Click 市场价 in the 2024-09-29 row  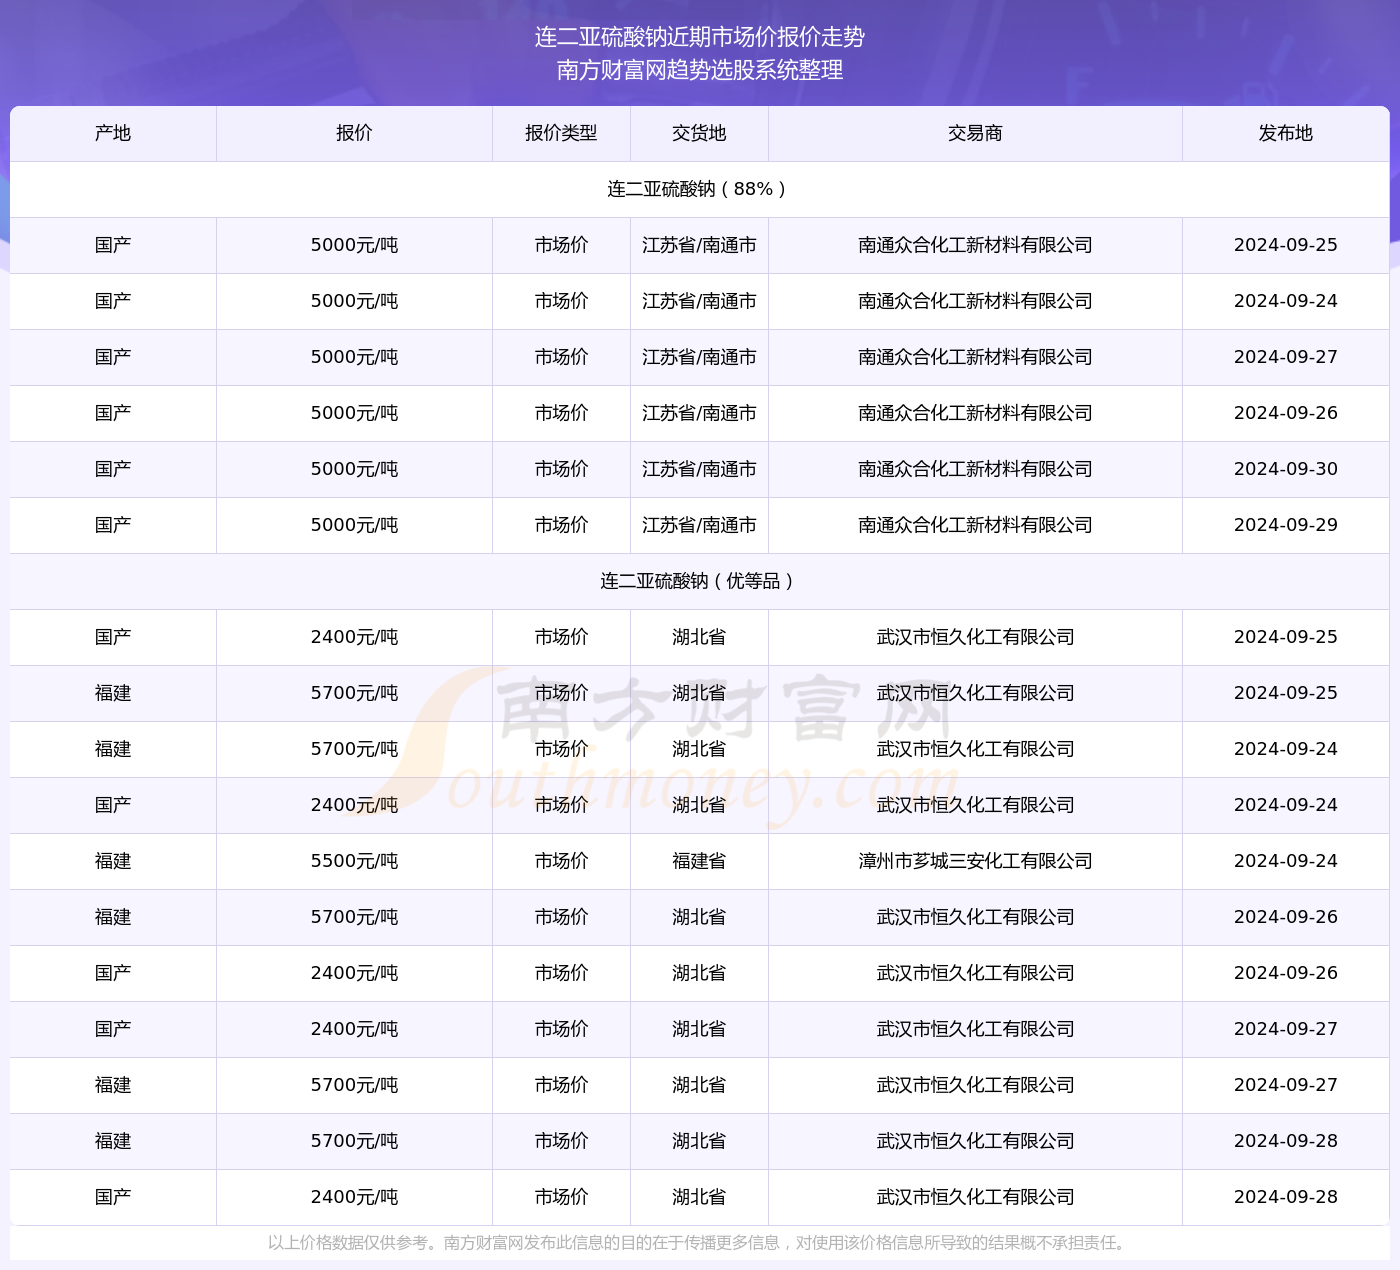coord(561,525)
